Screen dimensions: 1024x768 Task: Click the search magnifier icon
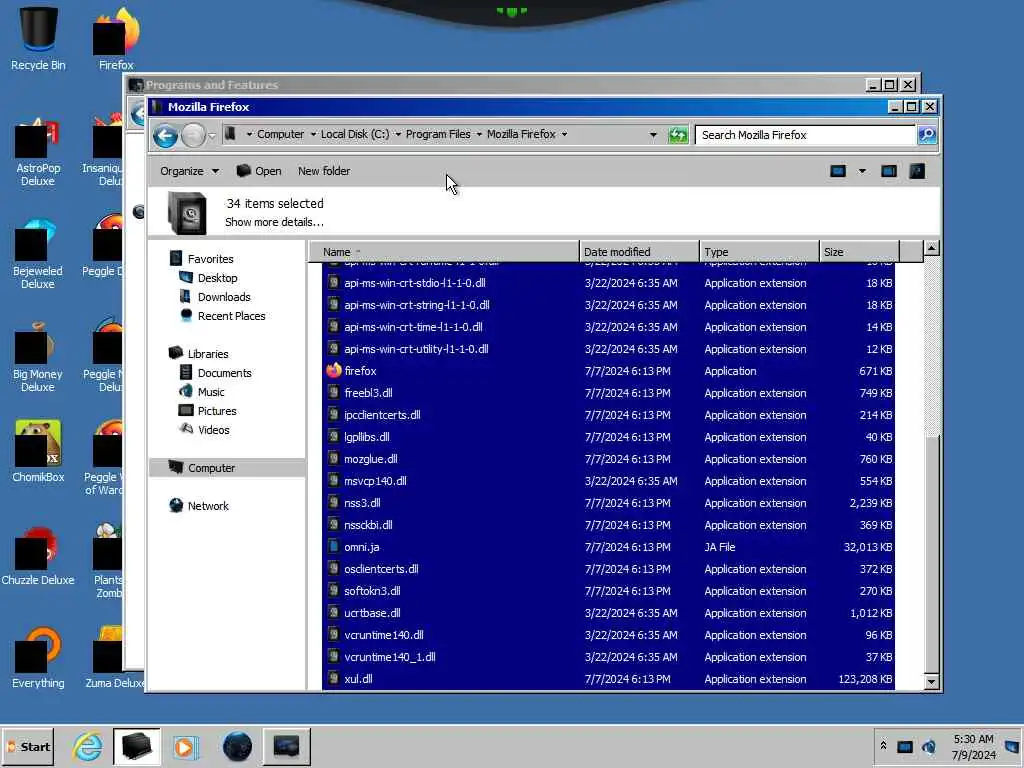927,135
